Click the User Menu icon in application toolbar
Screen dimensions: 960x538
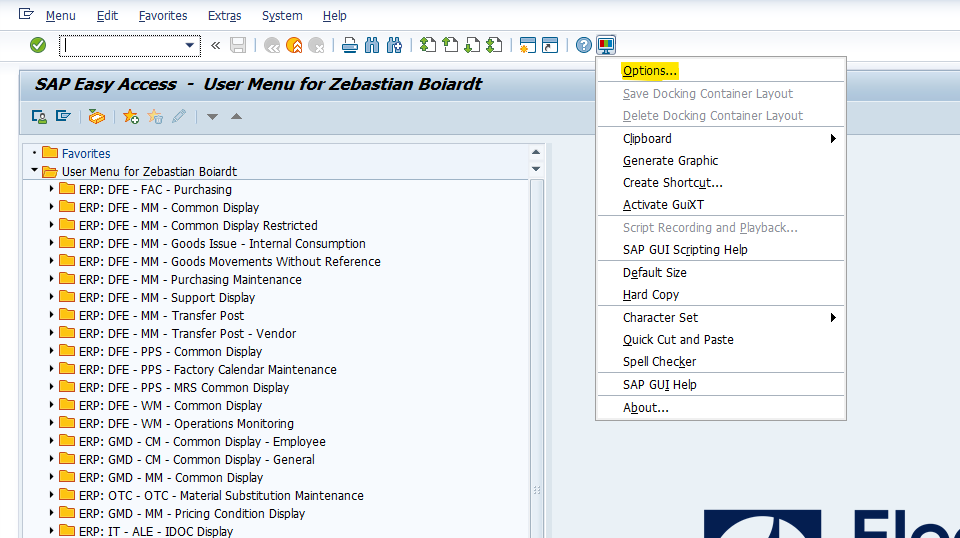39,116
